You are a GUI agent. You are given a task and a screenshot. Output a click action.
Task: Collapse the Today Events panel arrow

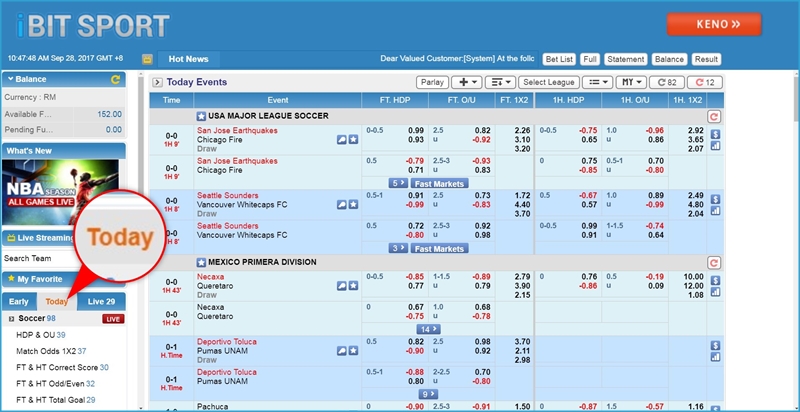click(157, 82)
